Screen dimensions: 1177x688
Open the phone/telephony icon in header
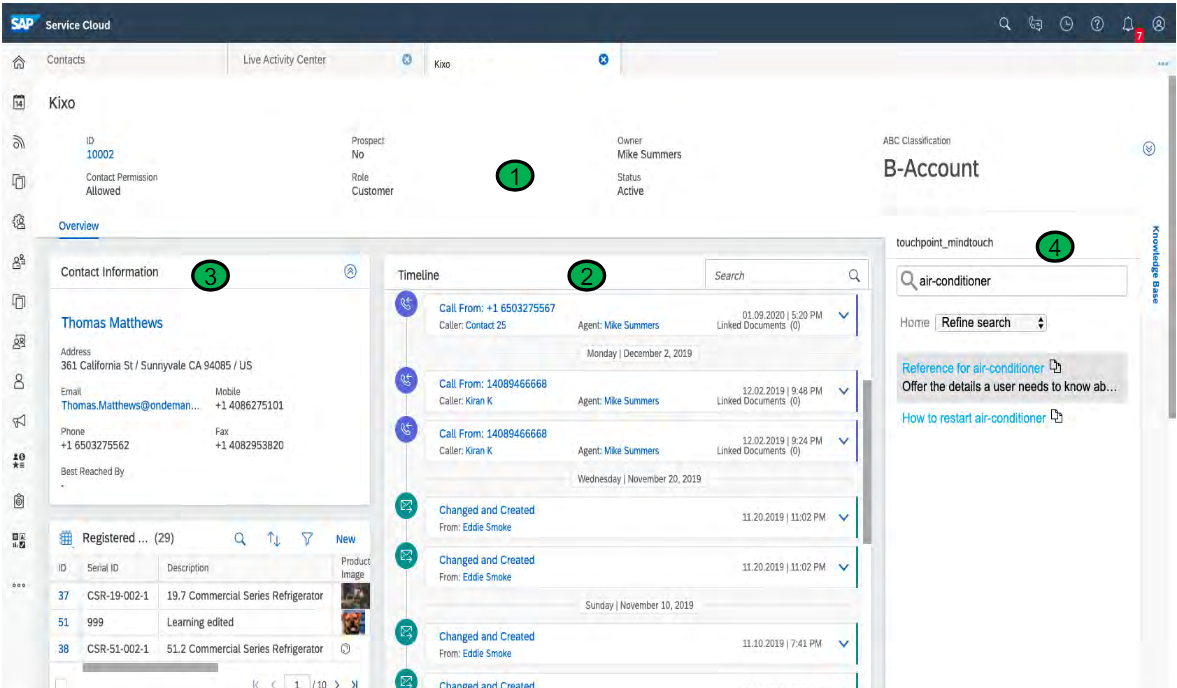tap(1035, 24)
